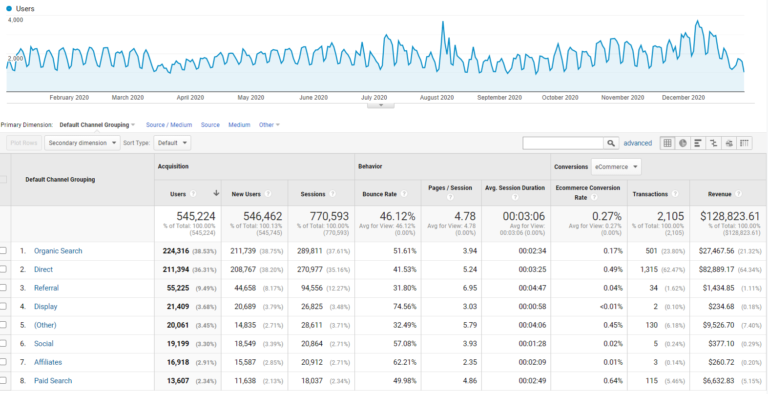Sort table by Revenue column header

click(x=720, y=194)
